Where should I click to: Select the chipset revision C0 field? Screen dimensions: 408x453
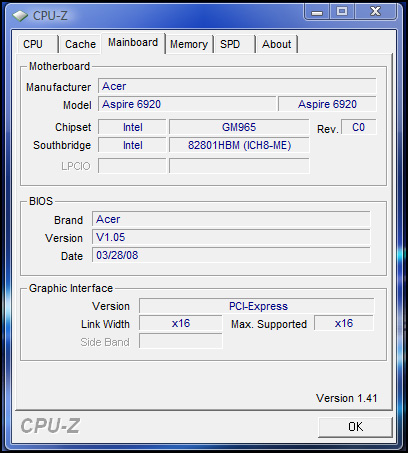click(x=359, y=127)
